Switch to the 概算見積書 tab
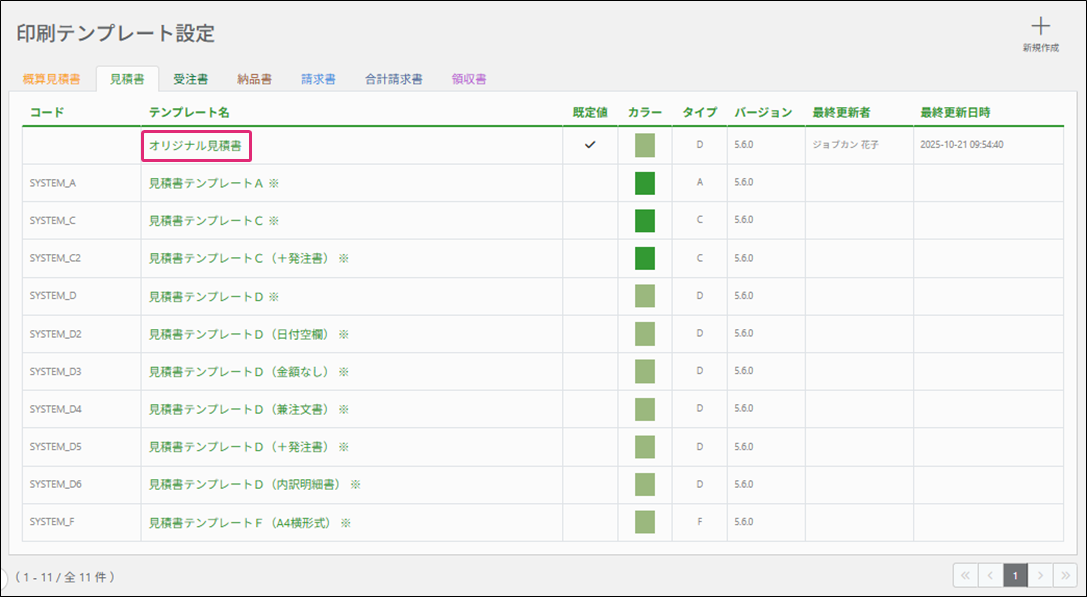The width and height of the screenshot is (1087, 597). tap(51, 79)
